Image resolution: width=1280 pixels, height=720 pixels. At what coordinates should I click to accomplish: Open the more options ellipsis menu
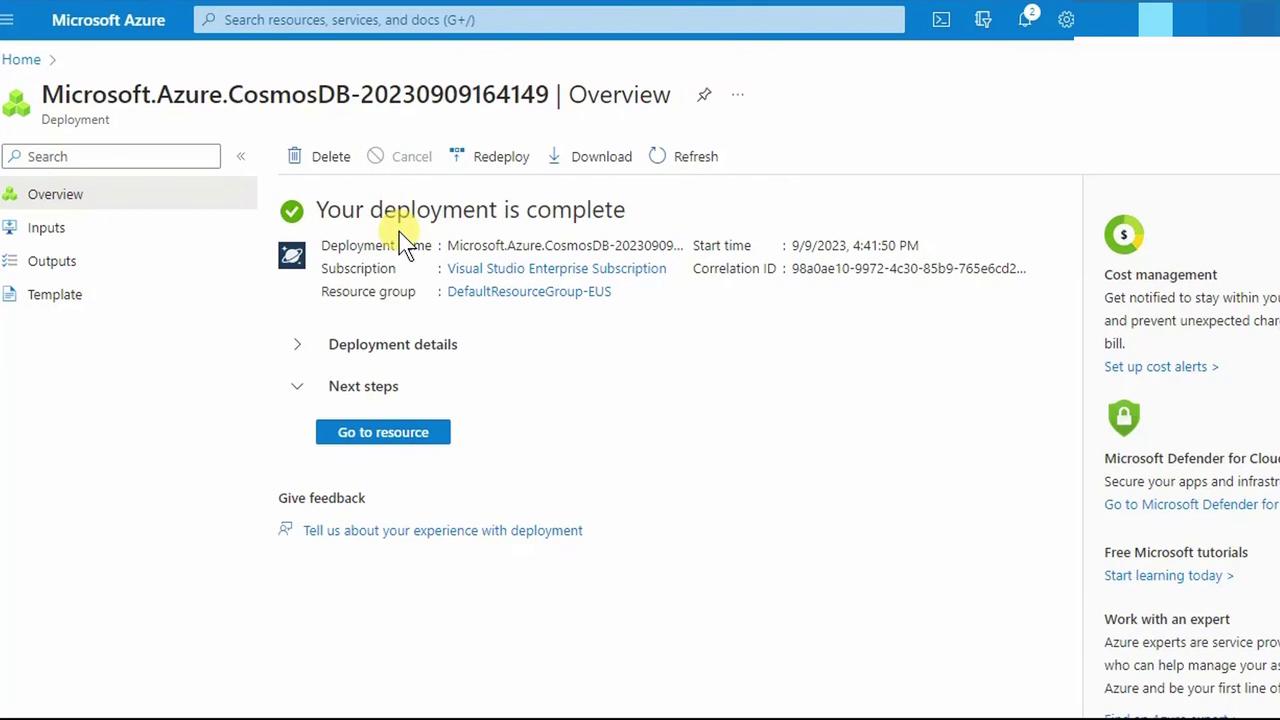click(738, 94)
